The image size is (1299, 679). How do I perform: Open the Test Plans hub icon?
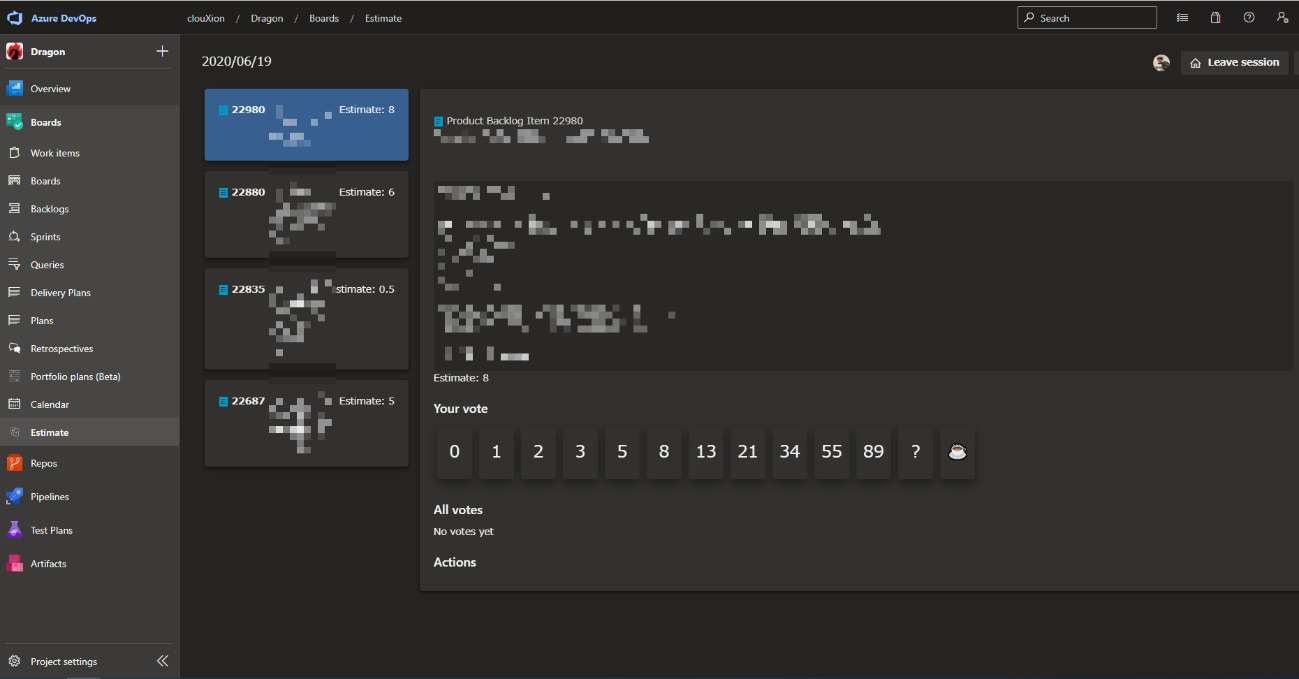tap(14, 530)
